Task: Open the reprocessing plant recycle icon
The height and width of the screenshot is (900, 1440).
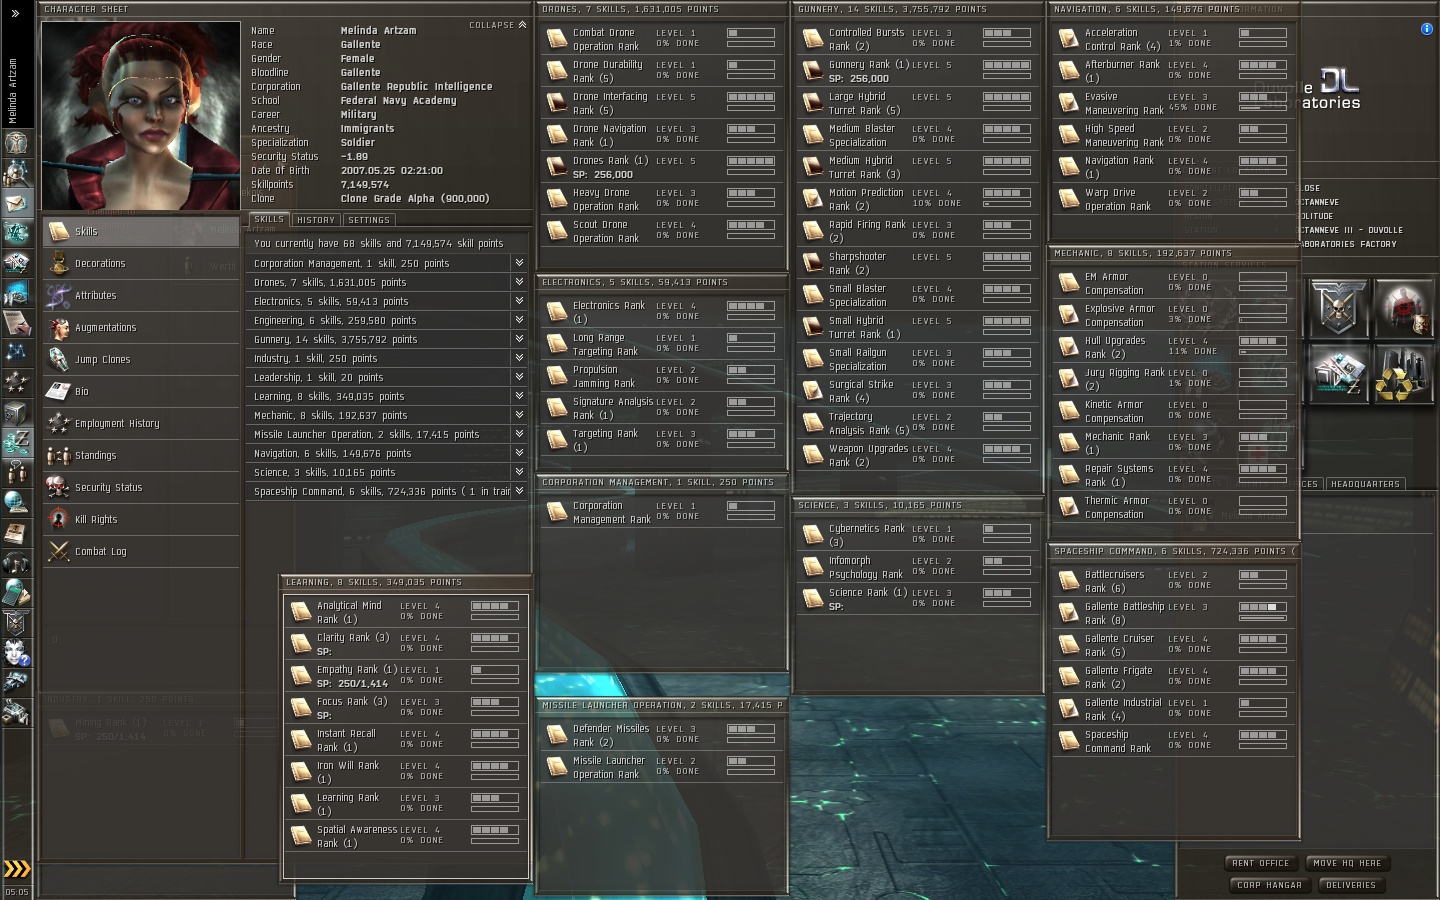Action: pos(1404,372)
